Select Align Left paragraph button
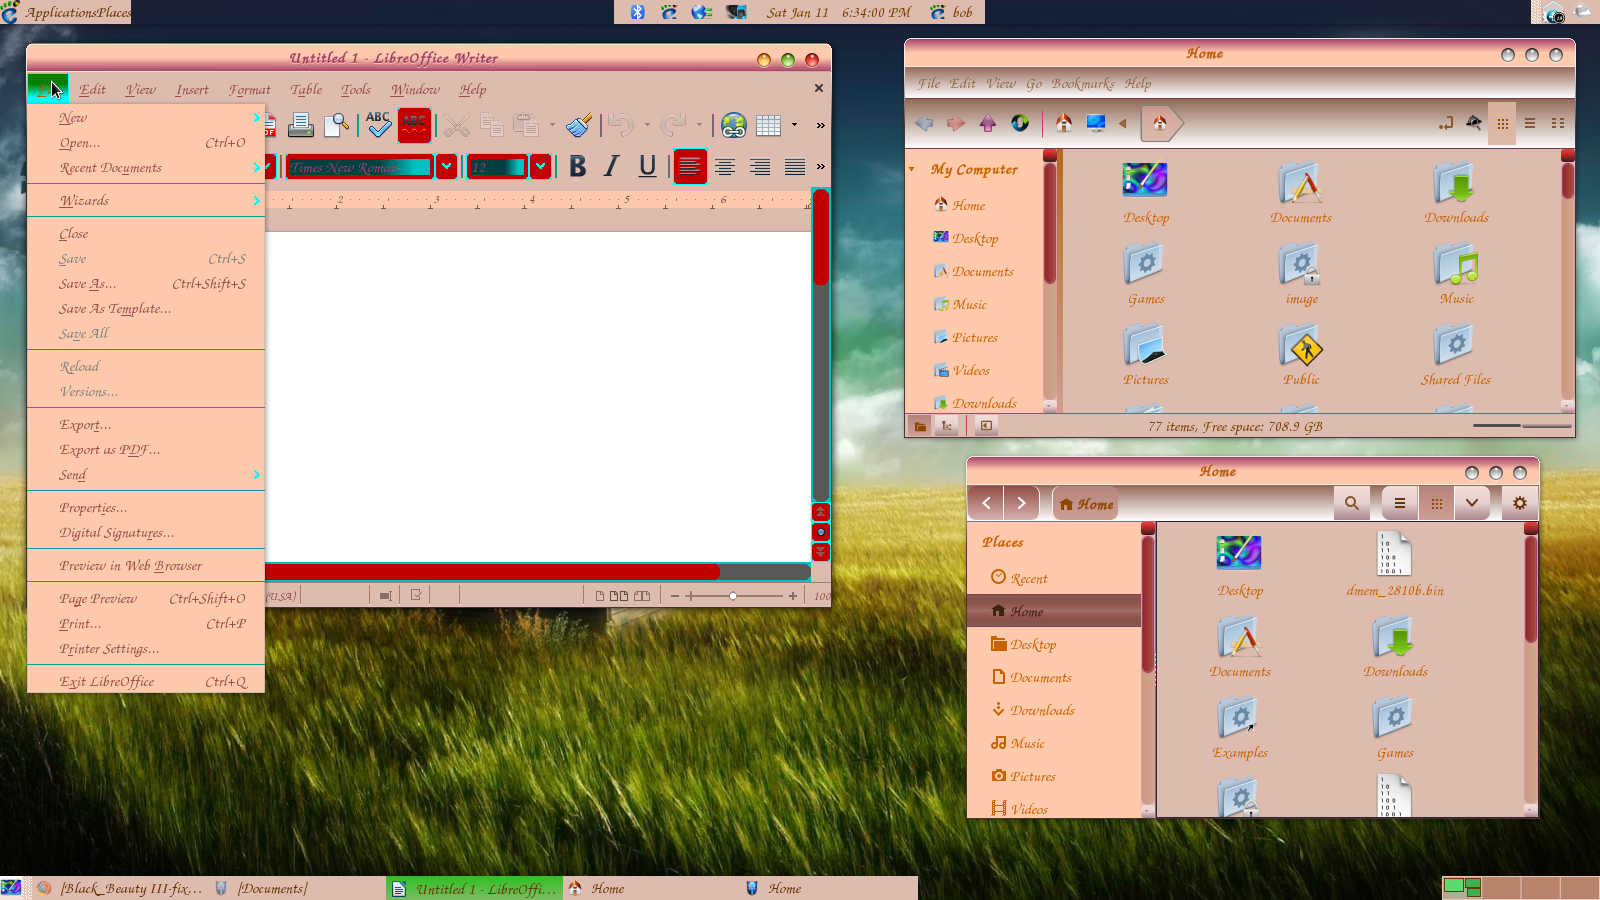The height and width of the screenshot is (900, 1600). click(690, 166)
